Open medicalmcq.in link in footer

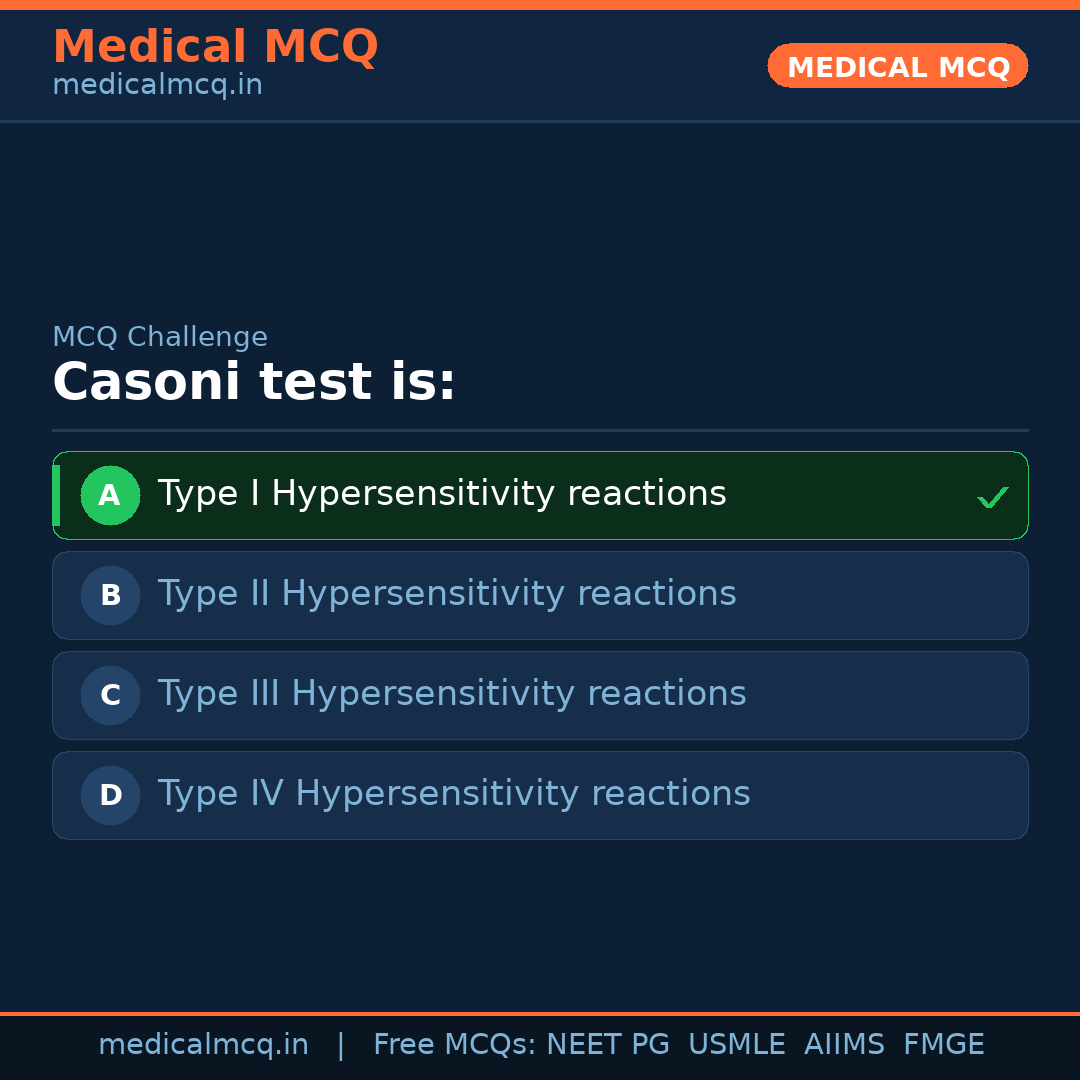(x=203, y=1045)
